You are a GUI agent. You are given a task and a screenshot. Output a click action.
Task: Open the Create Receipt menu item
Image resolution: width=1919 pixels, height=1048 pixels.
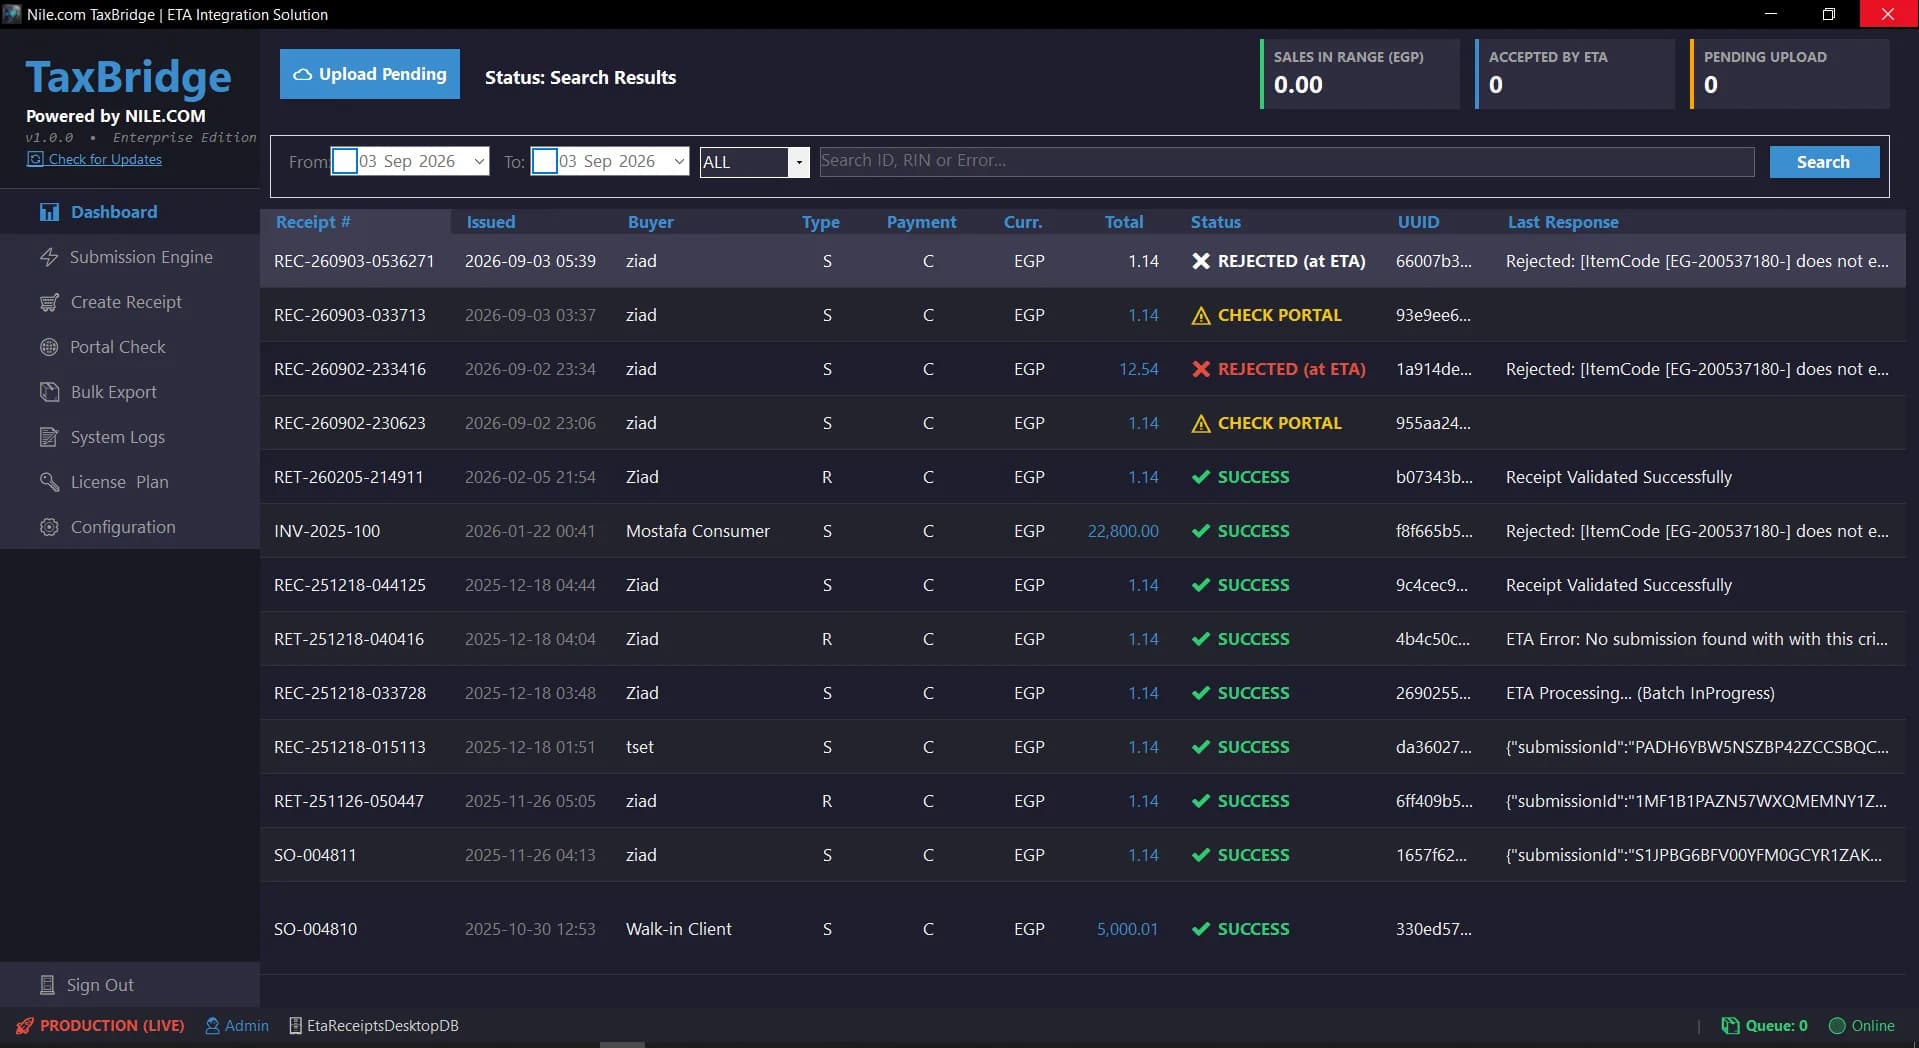(x=130, y=302)
